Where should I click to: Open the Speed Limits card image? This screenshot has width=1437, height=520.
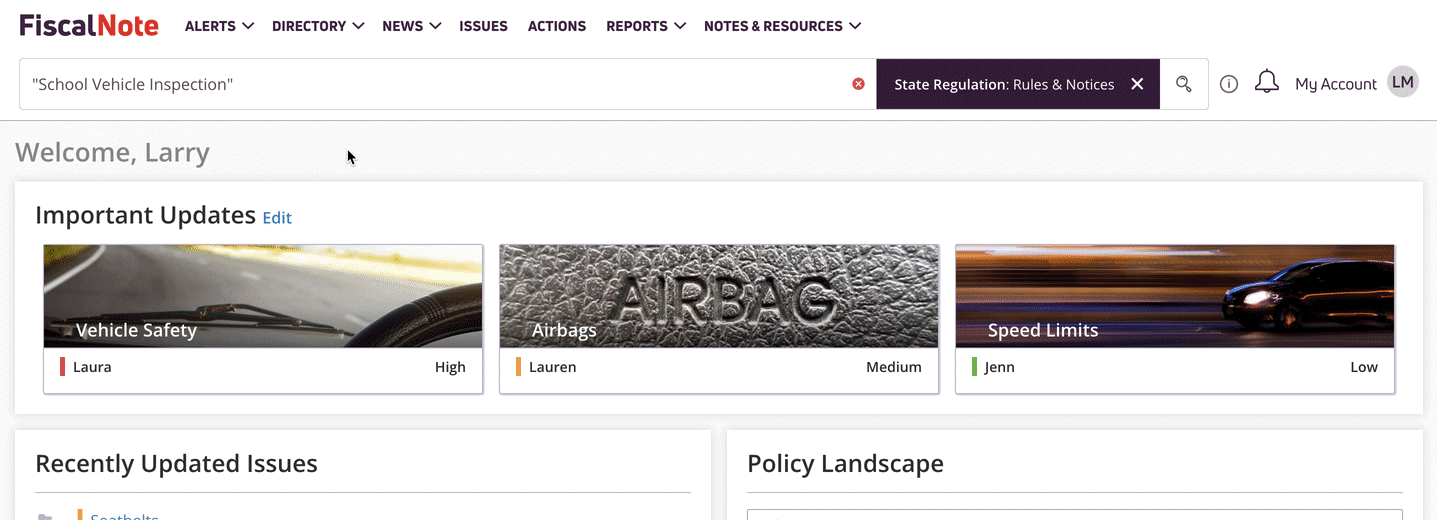click(x=1175, y=296)
